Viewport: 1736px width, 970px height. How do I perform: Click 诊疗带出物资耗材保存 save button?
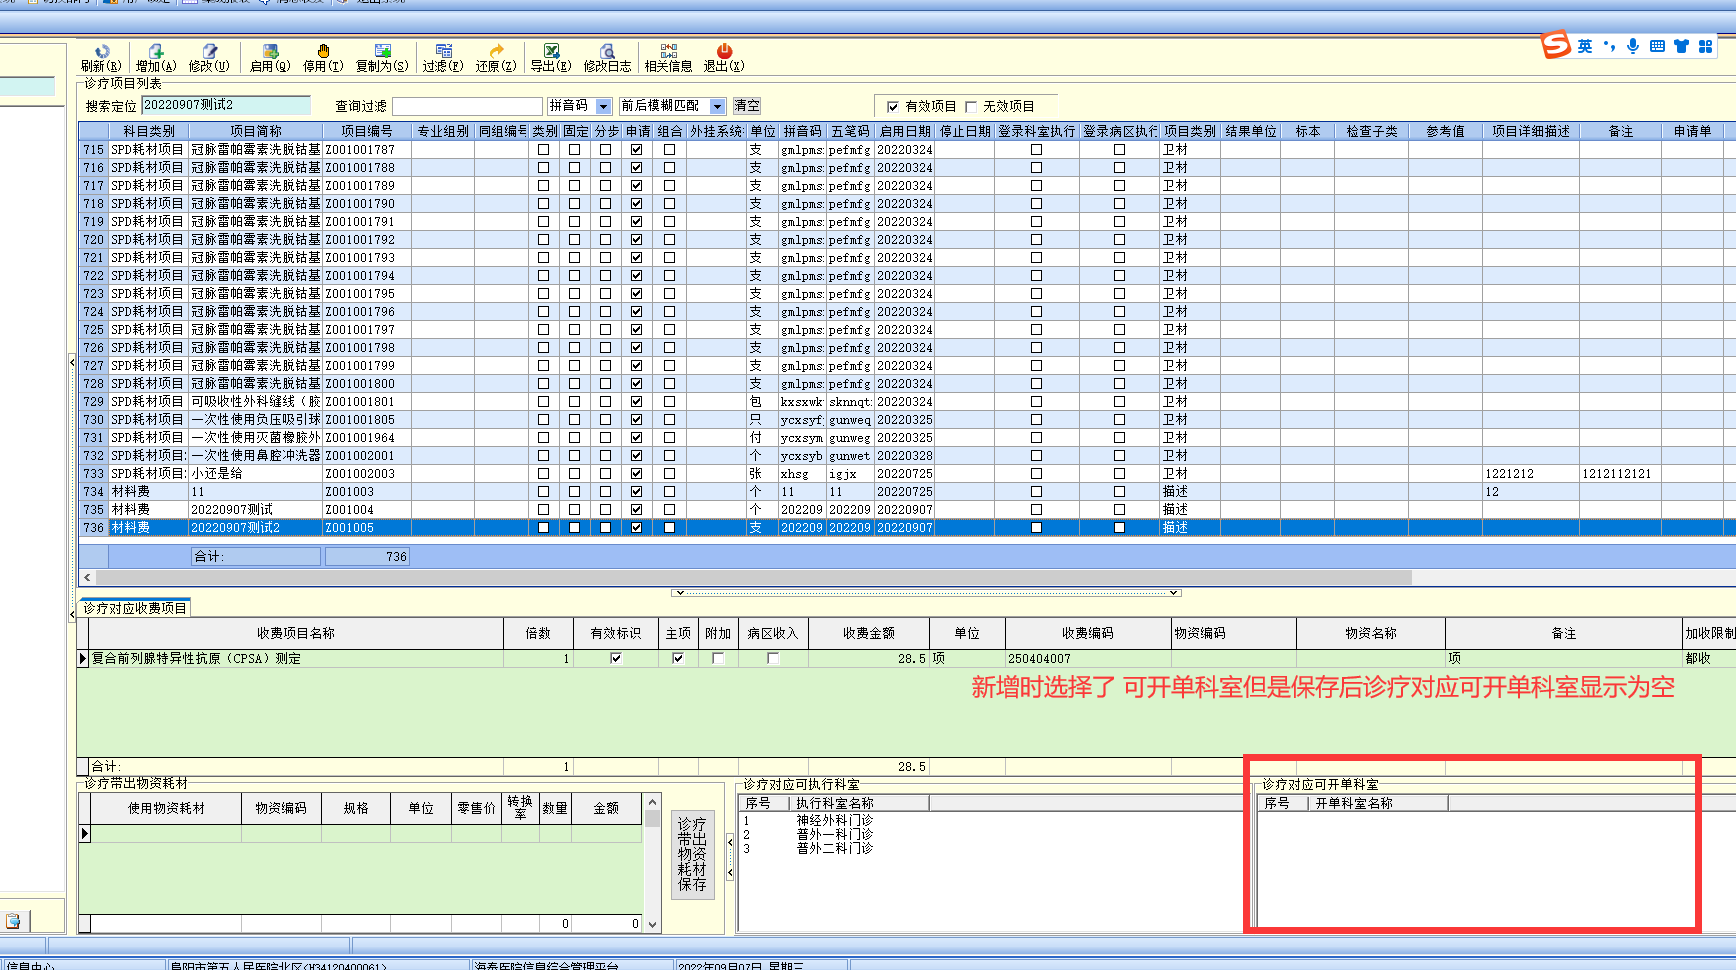692,854
